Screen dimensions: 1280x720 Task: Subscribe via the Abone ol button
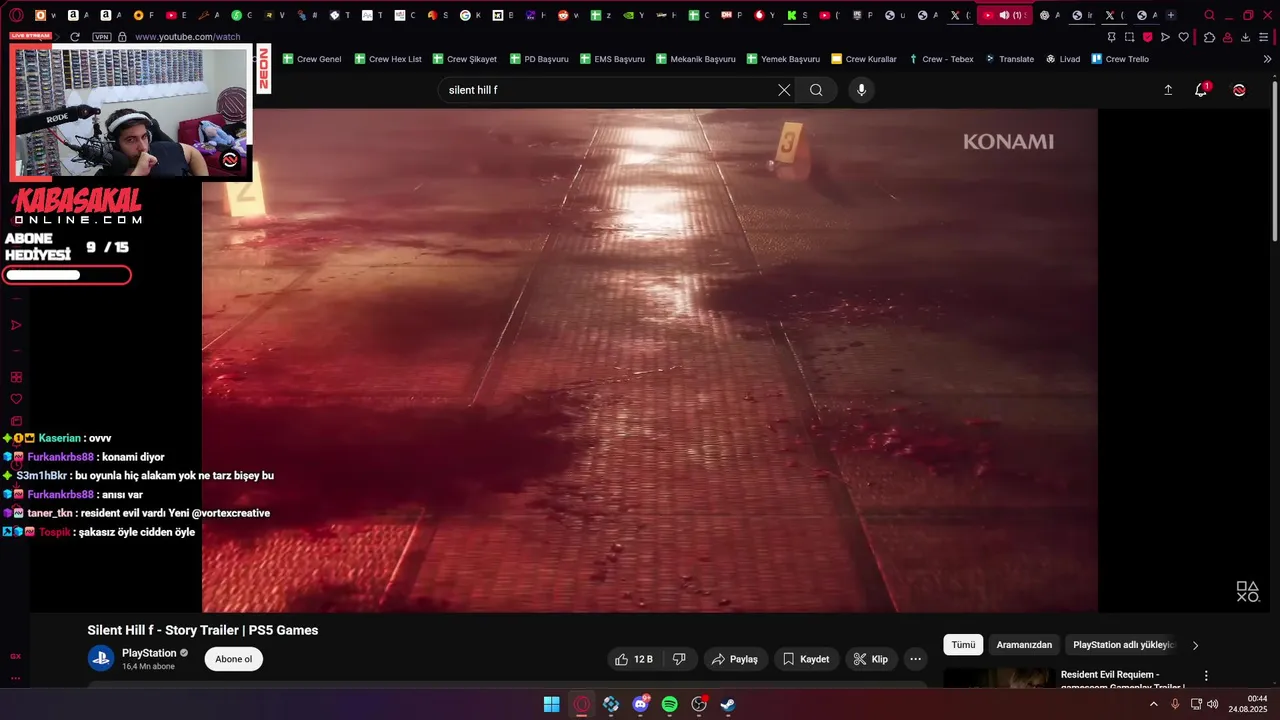[x=234, y=659]
